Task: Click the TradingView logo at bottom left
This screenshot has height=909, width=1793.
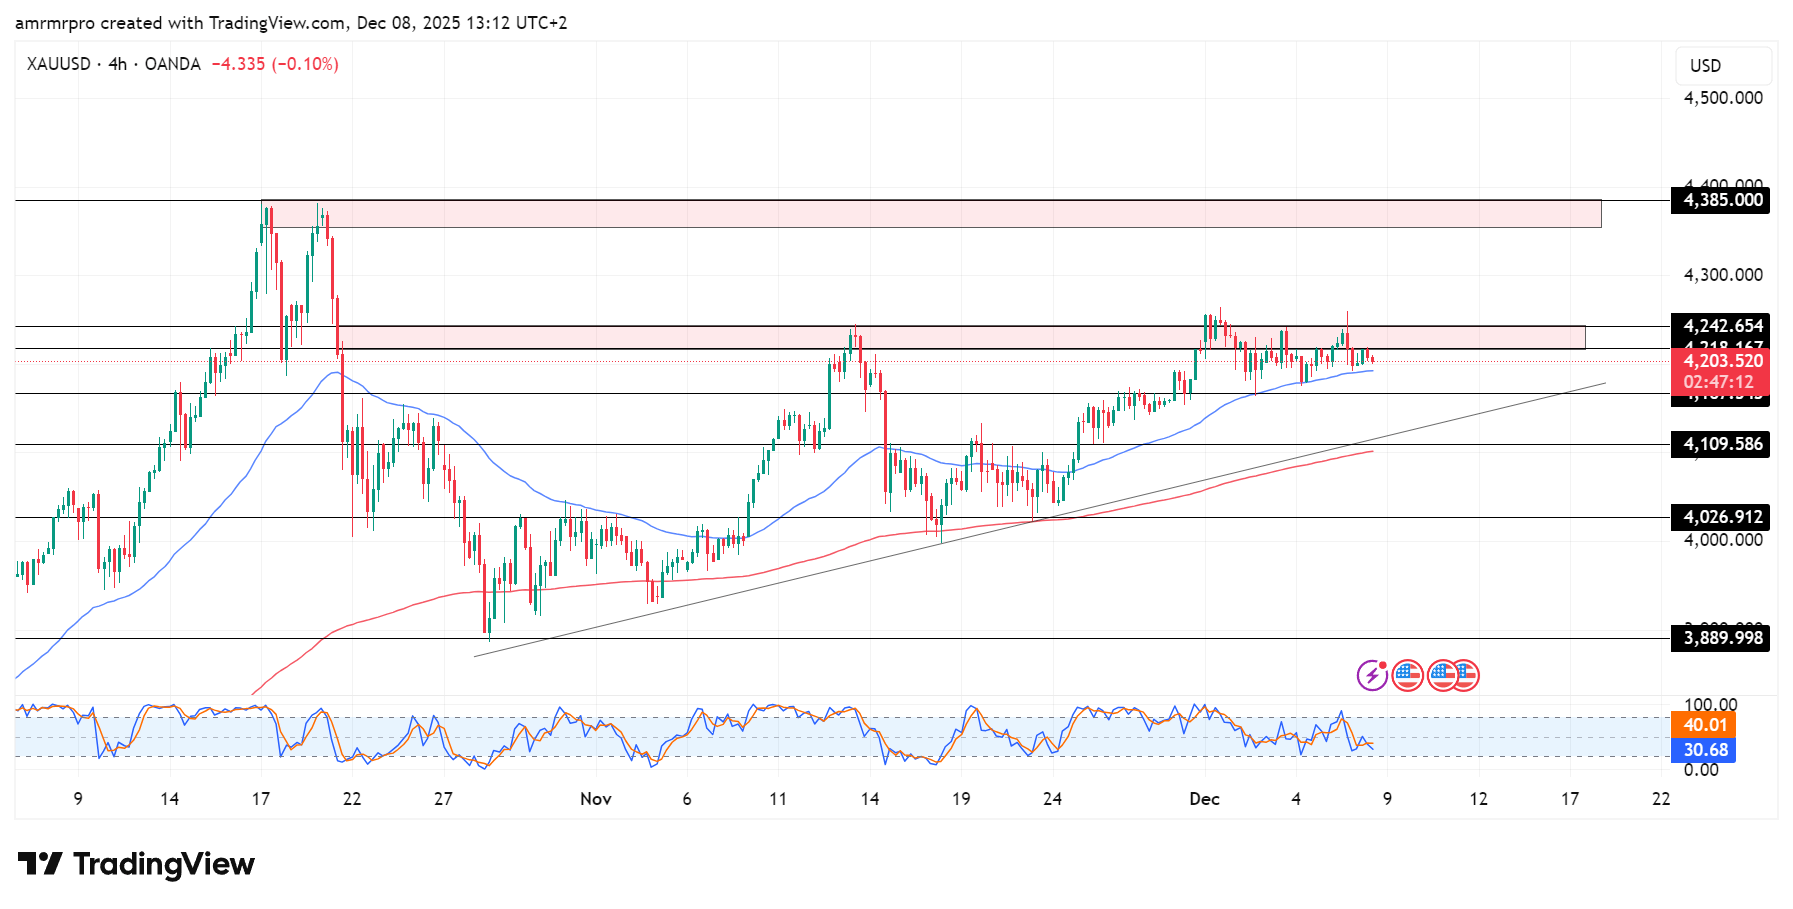Action: click(136, 864)
